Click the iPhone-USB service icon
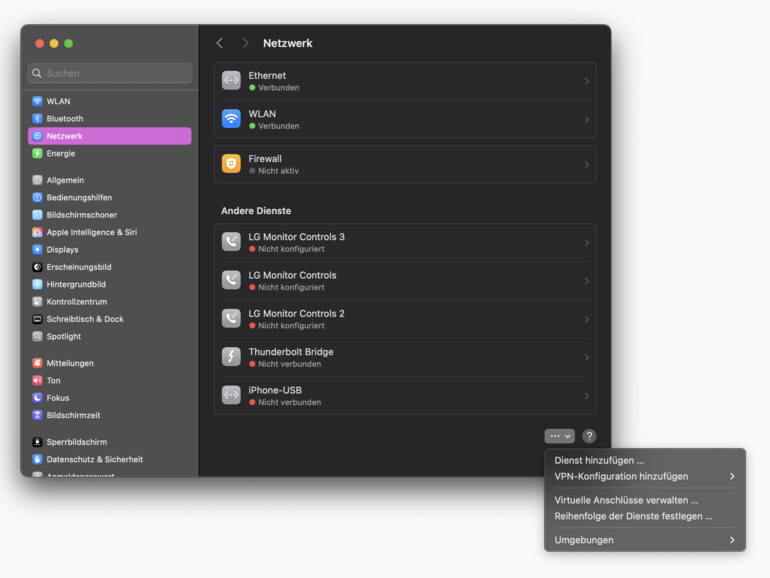 pos(231,395)
